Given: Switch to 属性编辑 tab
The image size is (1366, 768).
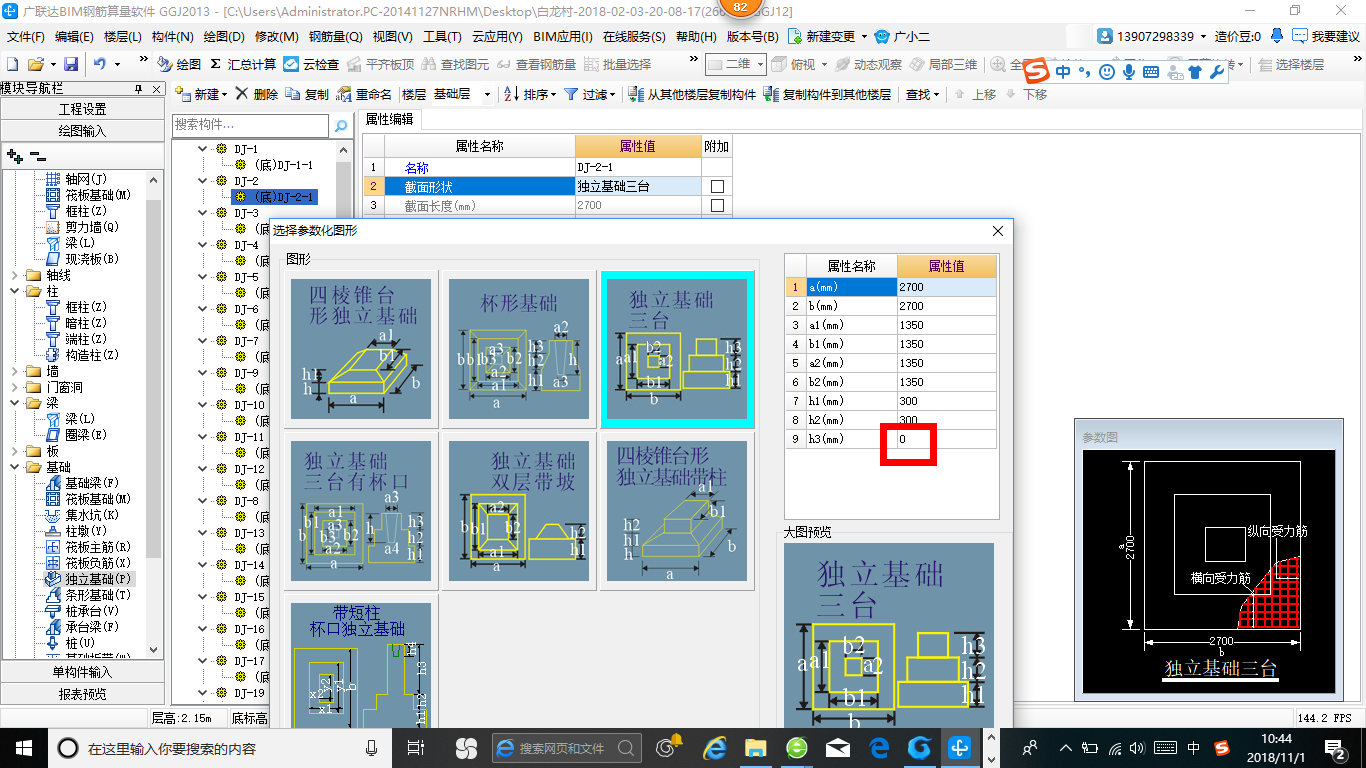Looking at the screenshot, I should 389,119.
